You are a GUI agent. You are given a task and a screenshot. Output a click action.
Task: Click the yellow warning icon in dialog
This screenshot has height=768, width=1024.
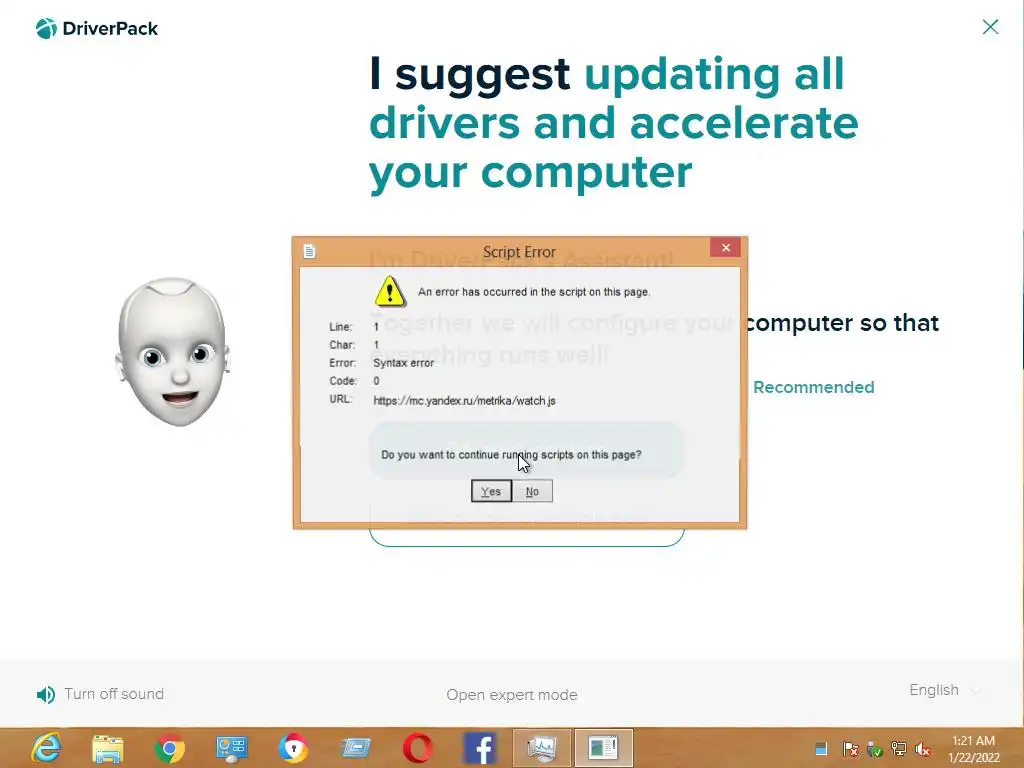[390, 291]
